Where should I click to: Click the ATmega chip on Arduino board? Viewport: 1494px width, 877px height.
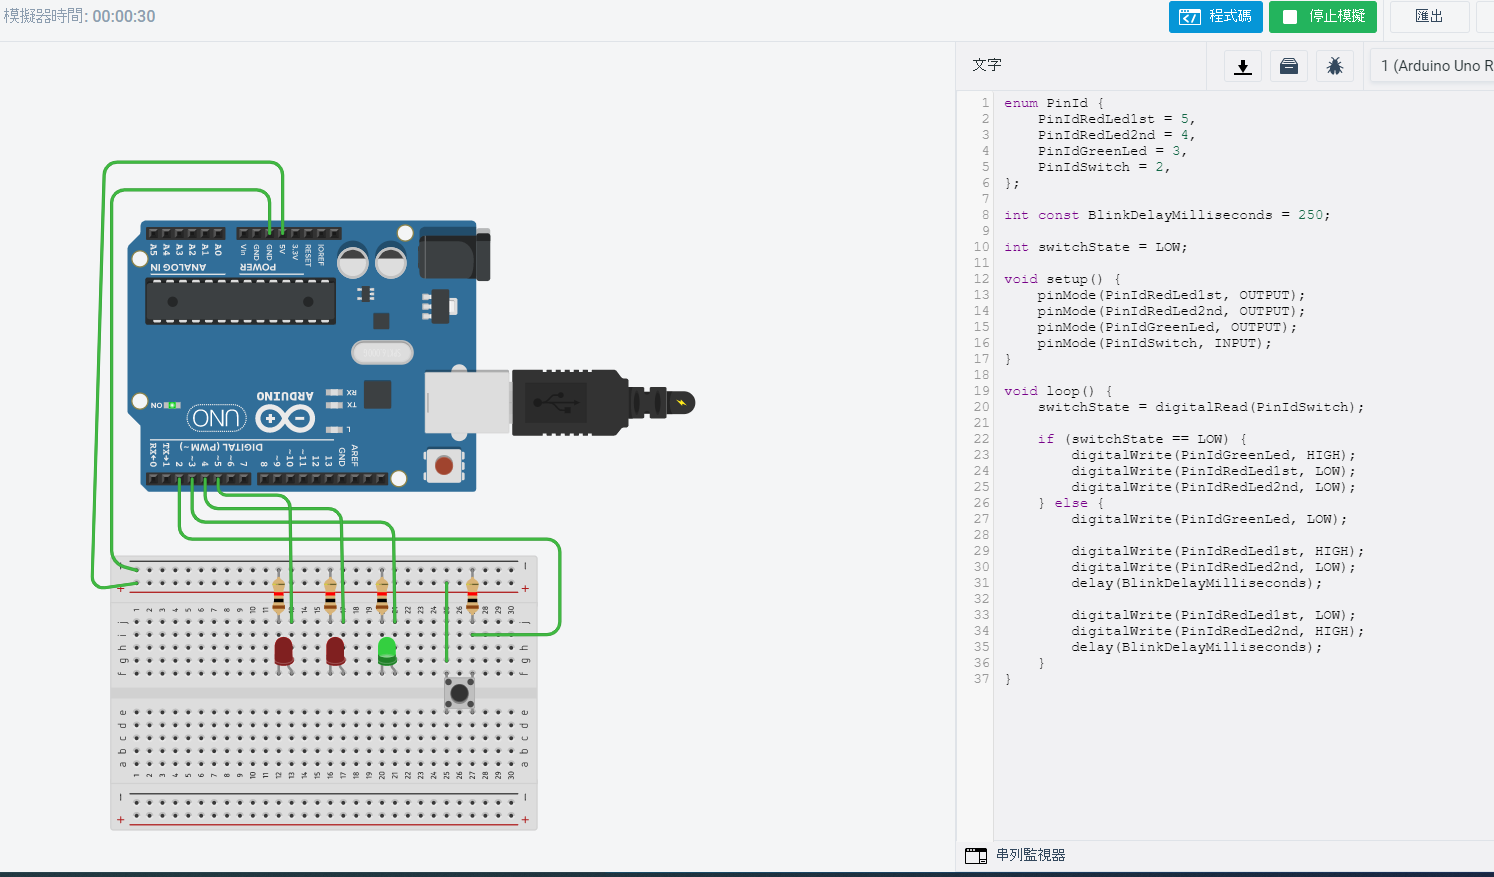(x=240, y=301)
